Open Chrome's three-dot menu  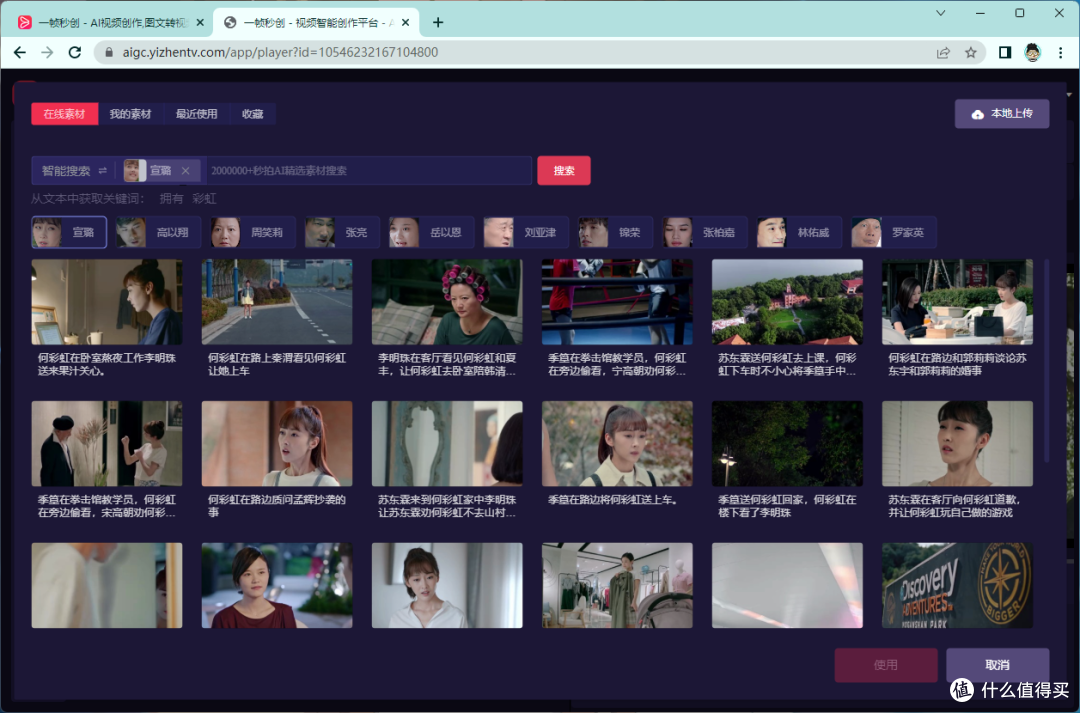click(x=1060, y=52)
